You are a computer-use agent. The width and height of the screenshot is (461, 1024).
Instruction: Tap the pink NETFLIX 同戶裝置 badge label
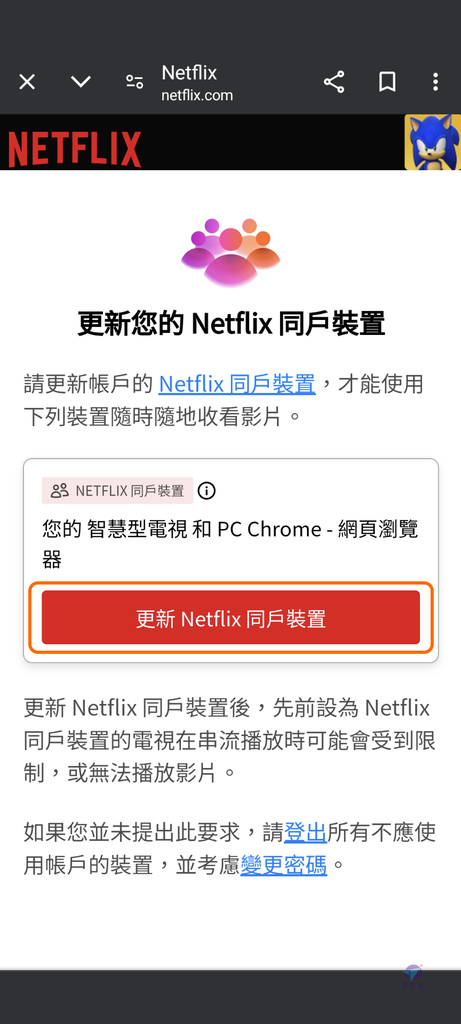coord(118,490)
